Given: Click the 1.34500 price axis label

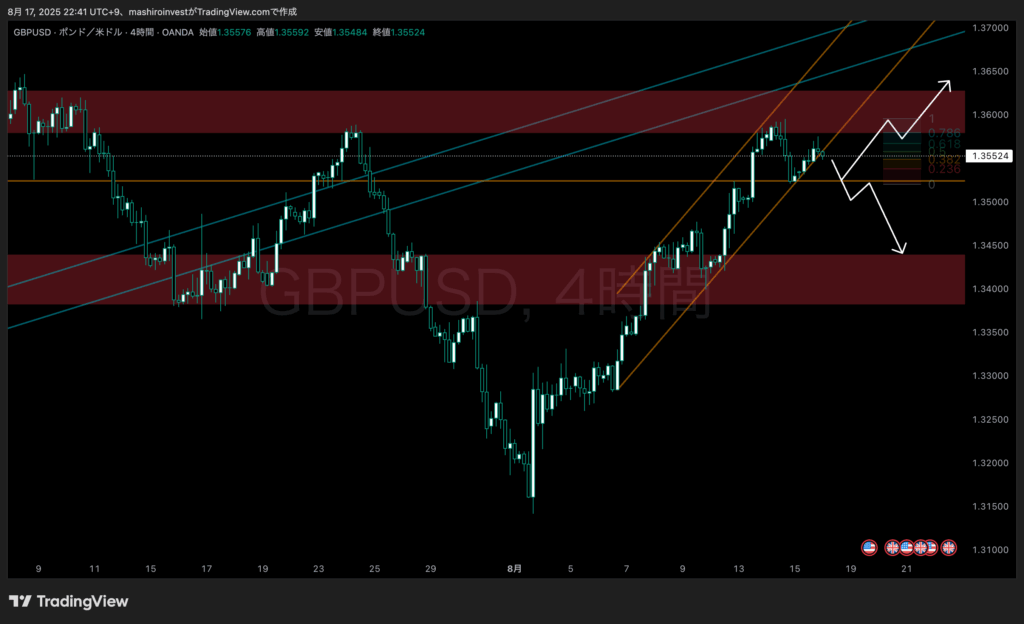Looking at the screenshot, I should click(990, 245).
